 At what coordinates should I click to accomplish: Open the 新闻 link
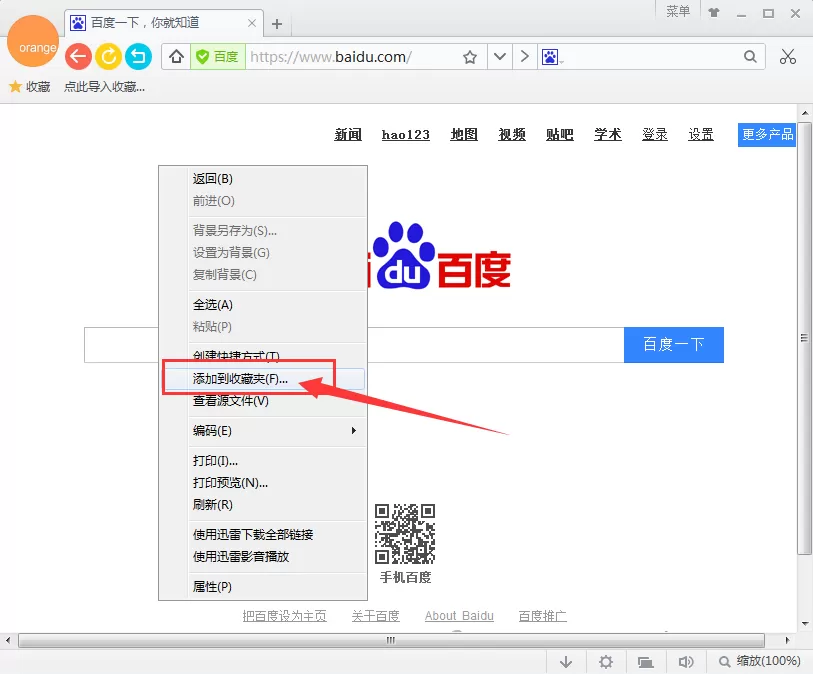point(348,135)
